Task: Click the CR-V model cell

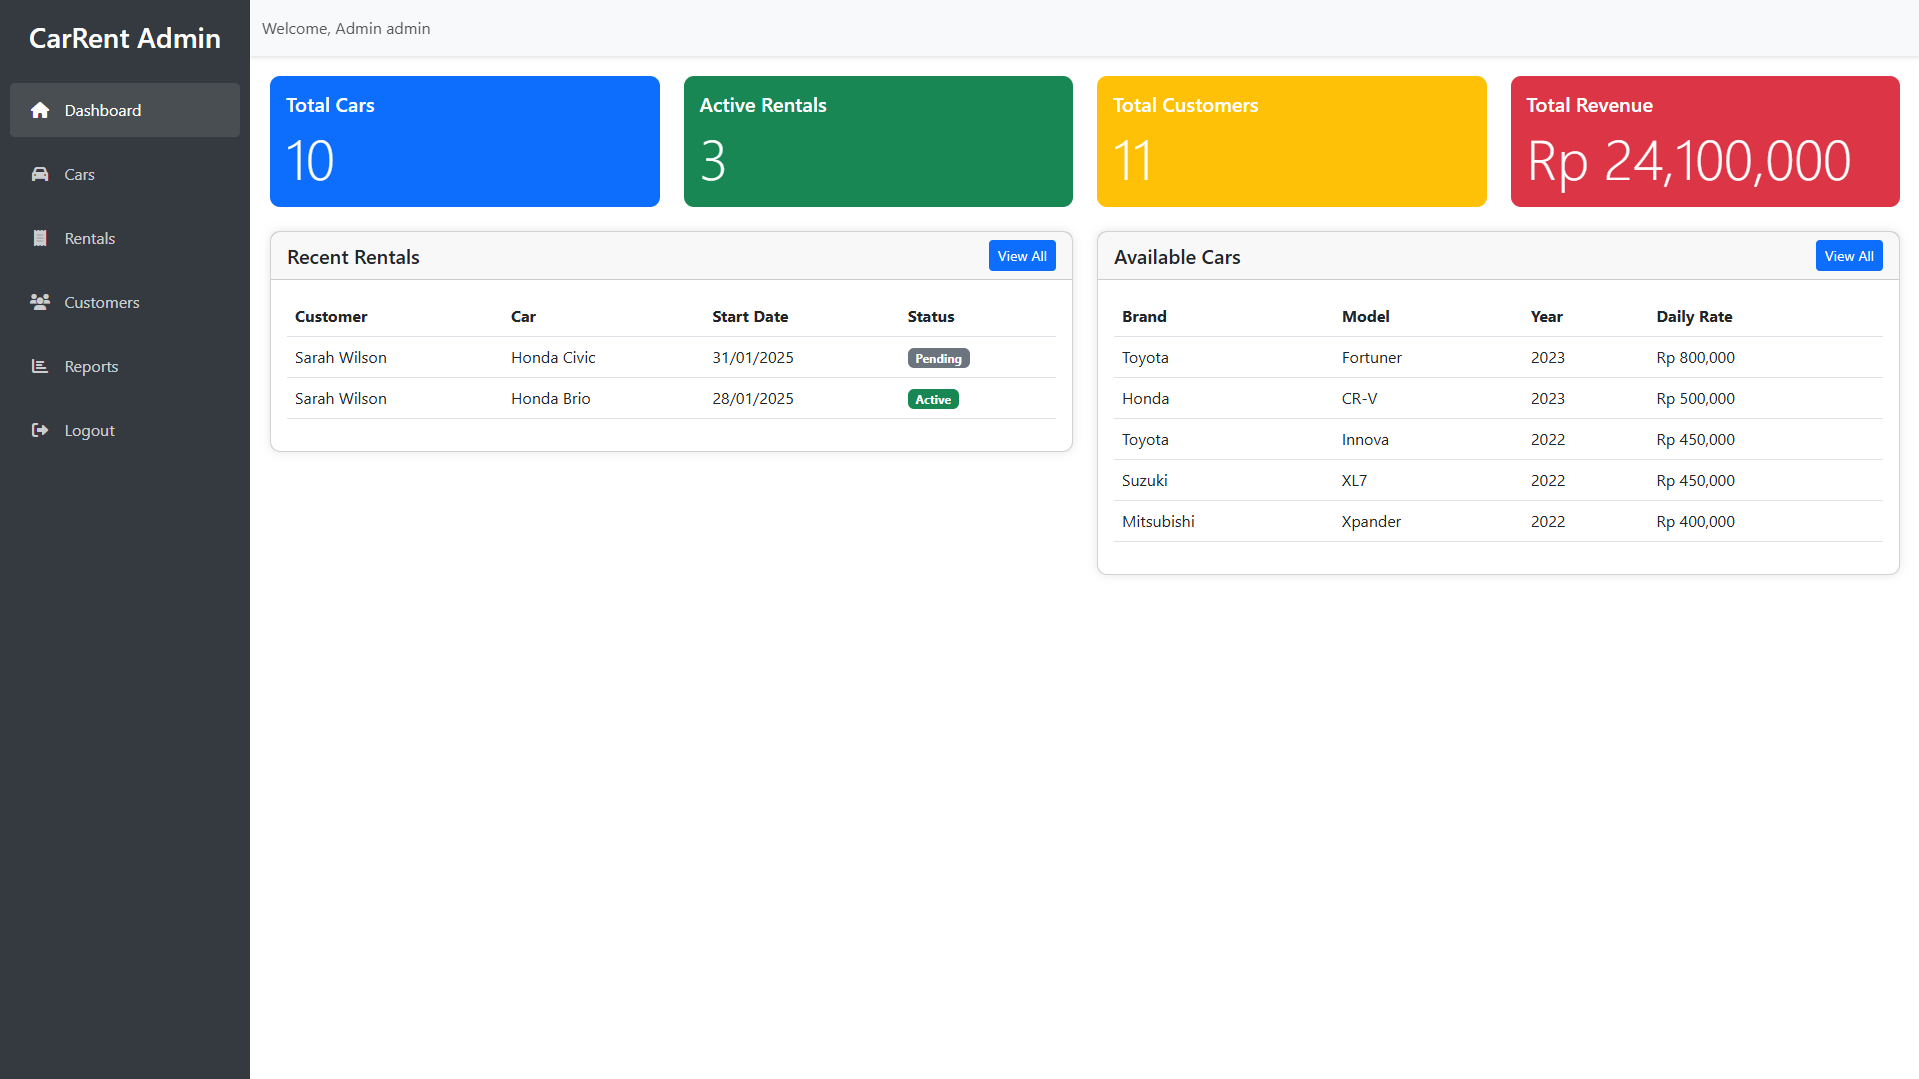Action: coord(1359,398)
